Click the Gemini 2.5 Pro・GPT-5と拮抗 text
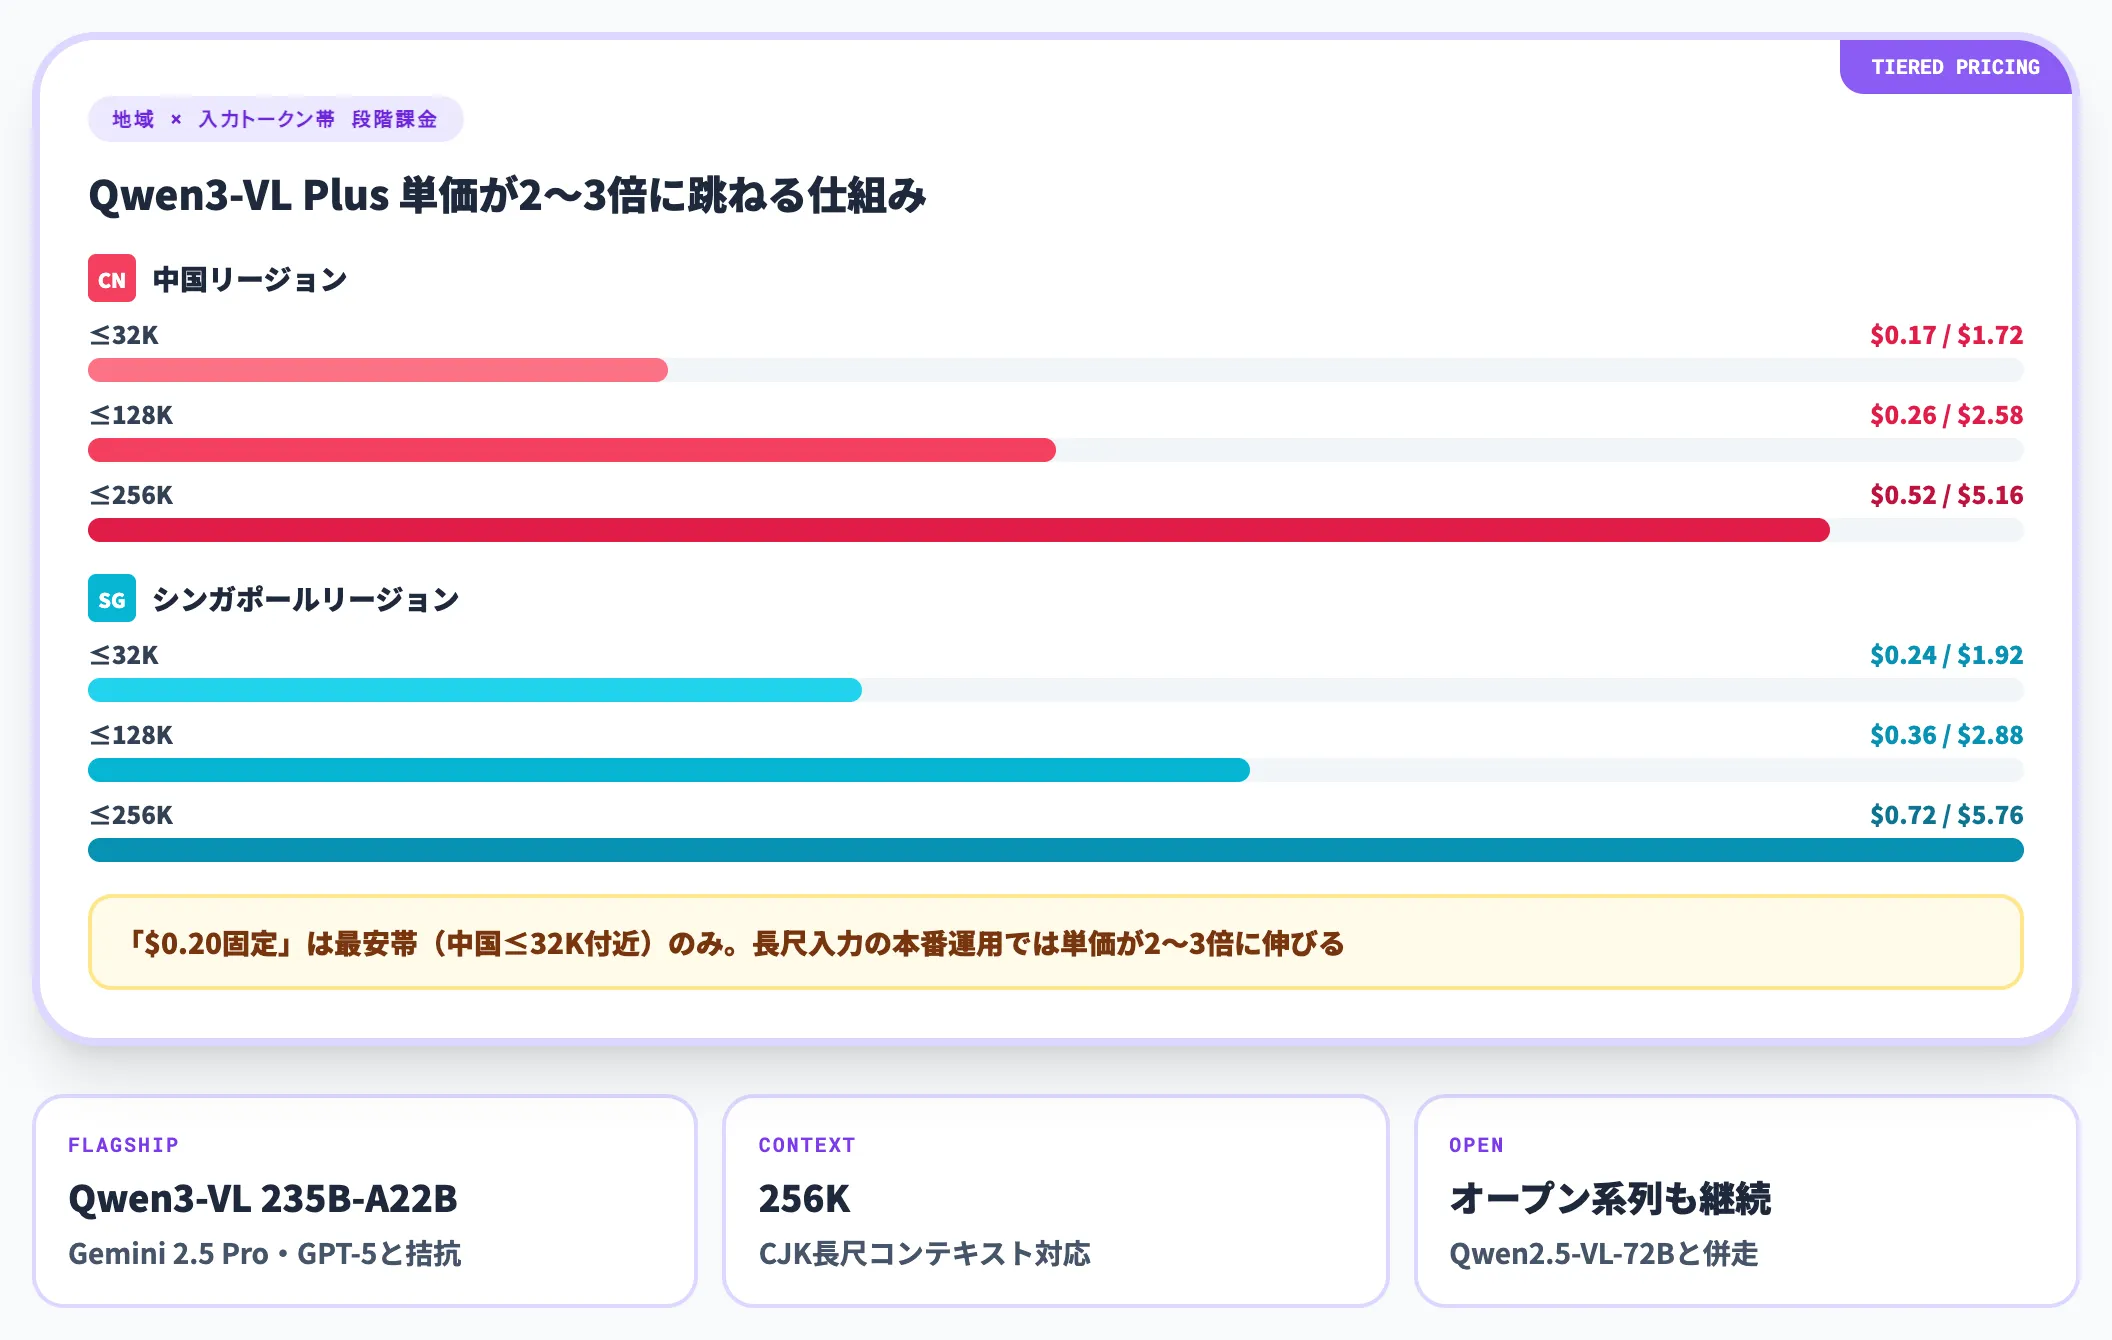The image size is (2112, 1340). pyautogui.click(x=265, y=1253)
